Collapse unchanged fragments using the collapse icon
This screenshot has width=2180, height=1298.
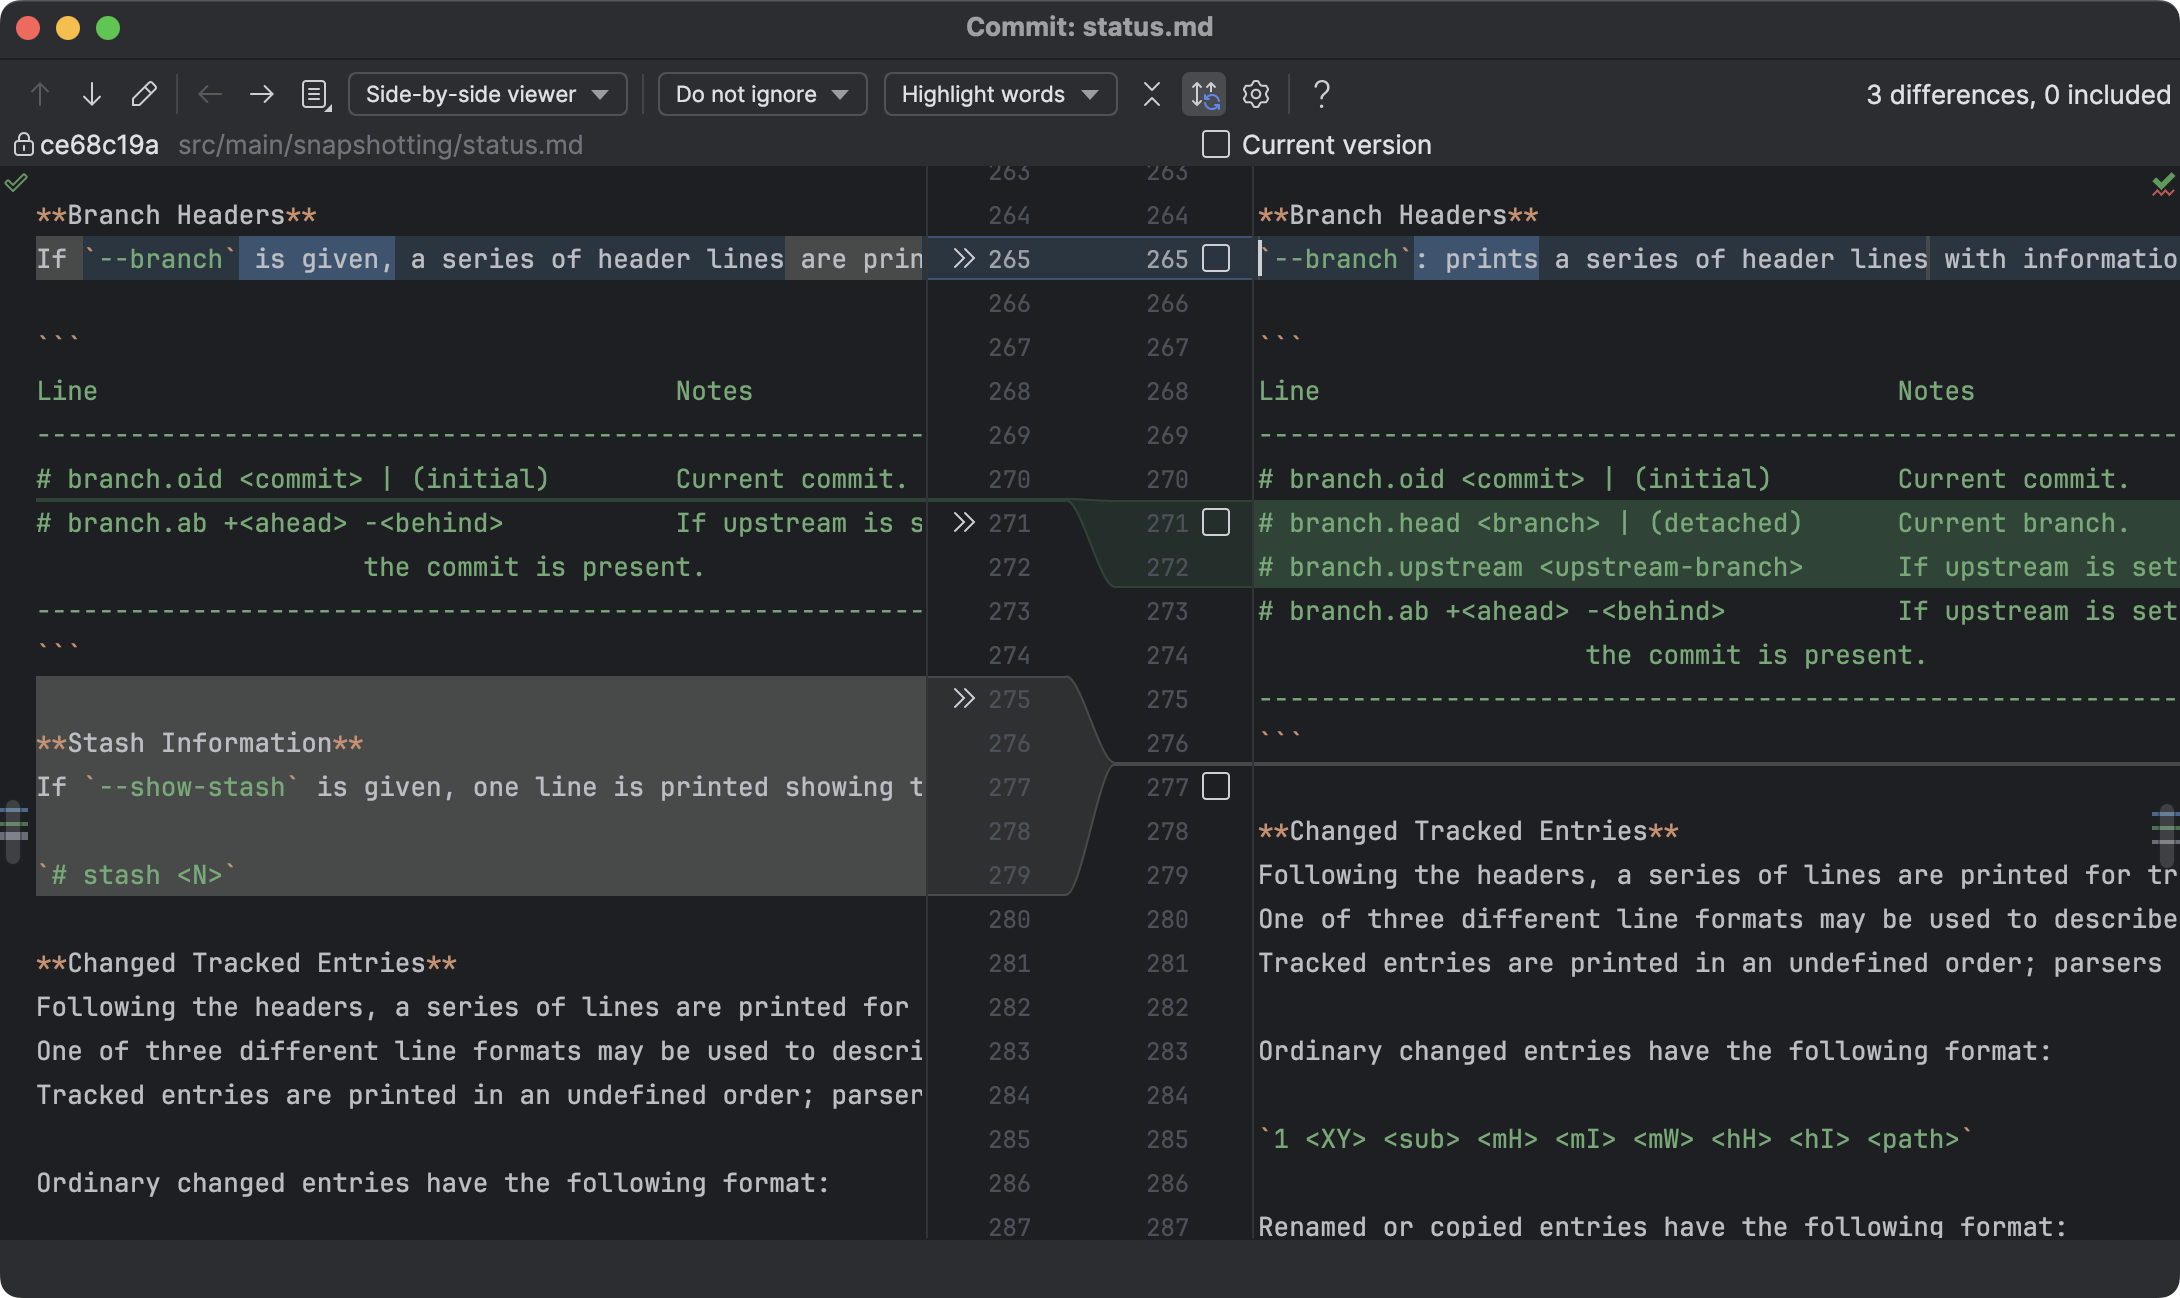coord(1151,94)
